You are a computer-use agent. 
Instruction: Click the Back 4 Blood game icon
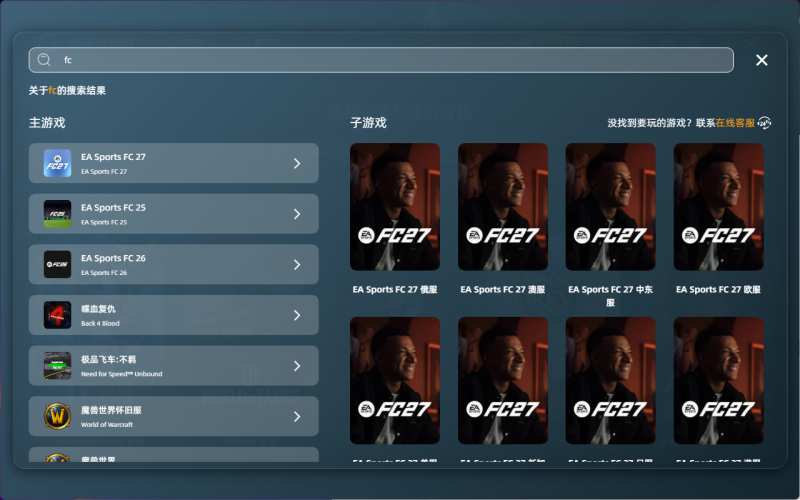57,315
